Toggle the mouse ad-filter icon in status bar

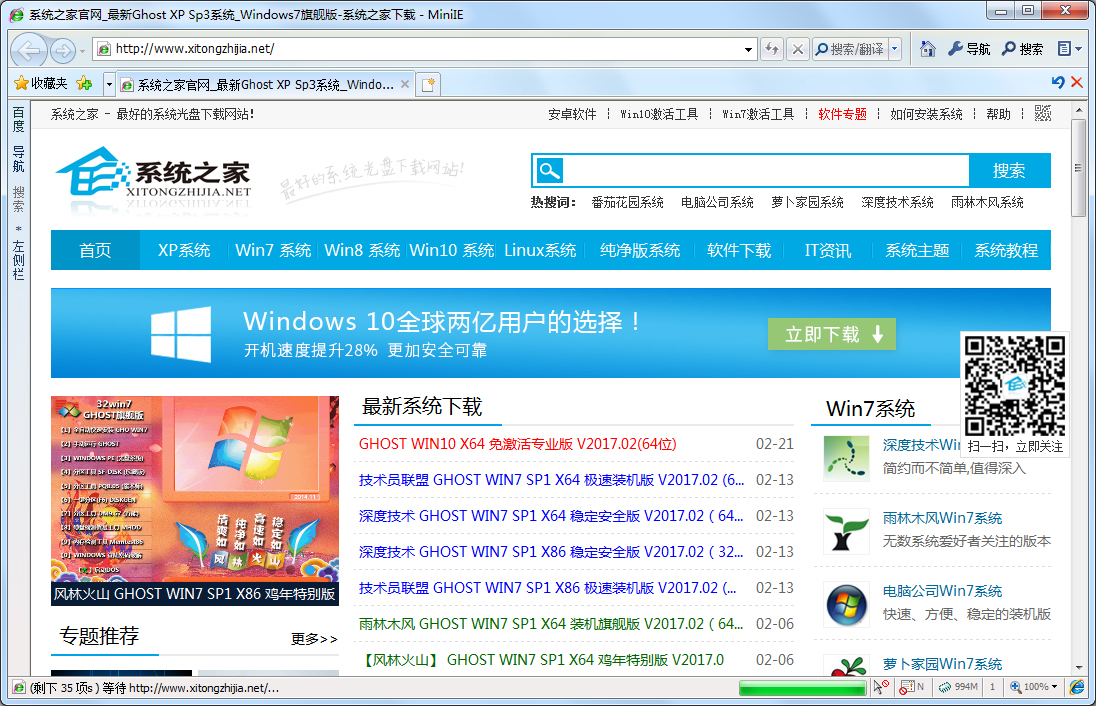pyautogui.click(x=882, y=687)
